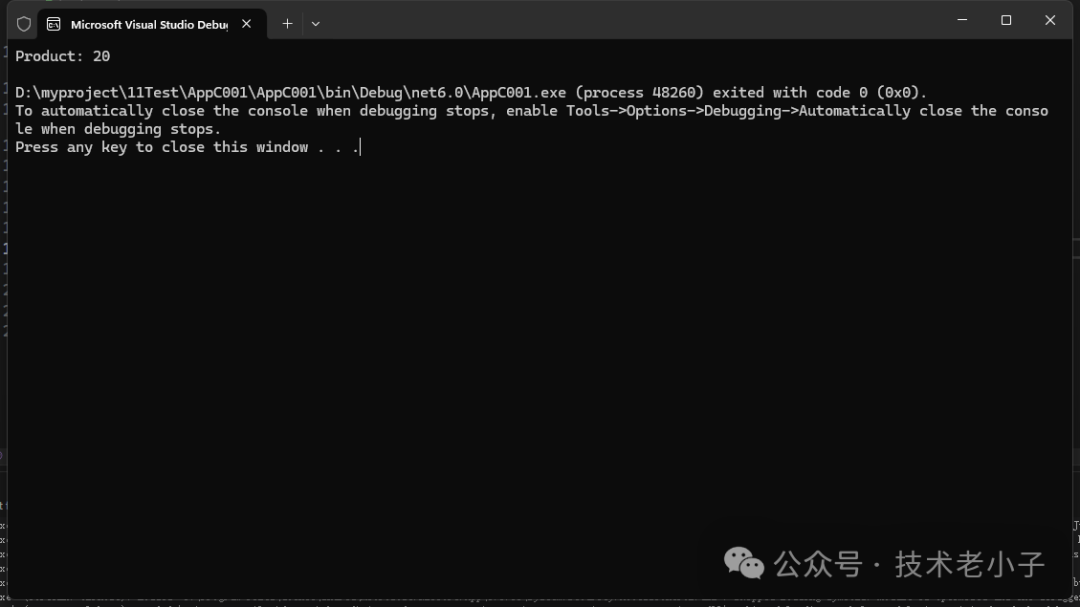
Task: Click "Press any key to close this window" text
Action: click(x=162, y=147)
